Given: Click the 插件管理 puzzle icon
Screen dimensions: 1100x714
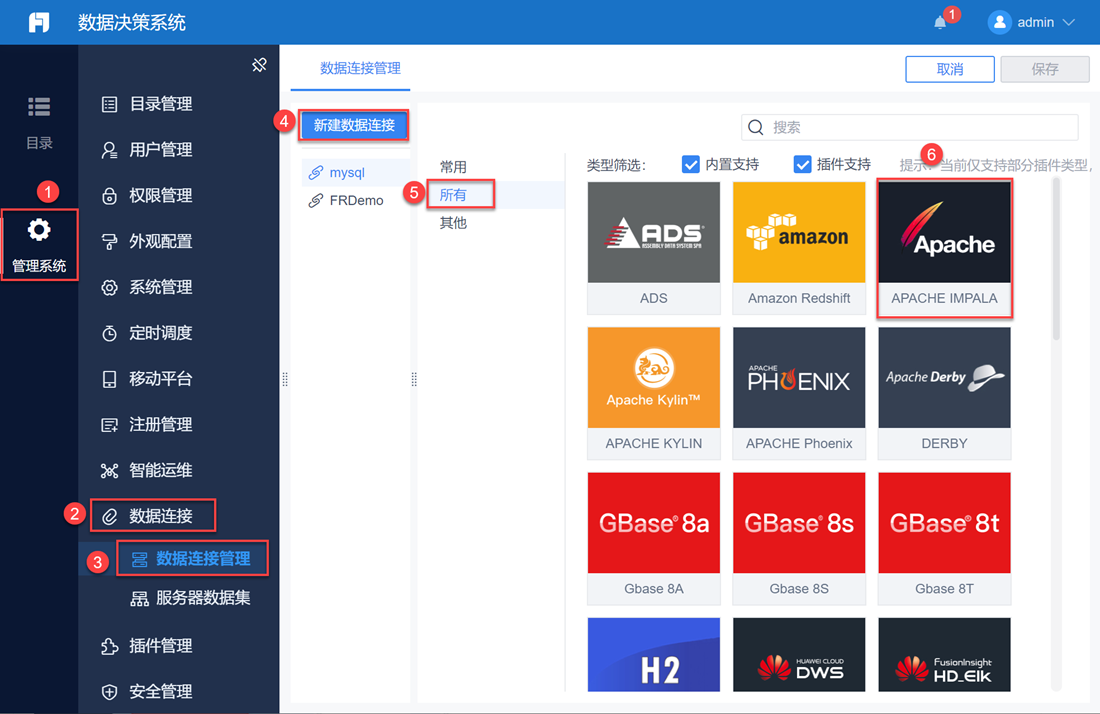Looking at the screenshot, I should (109, 646).
